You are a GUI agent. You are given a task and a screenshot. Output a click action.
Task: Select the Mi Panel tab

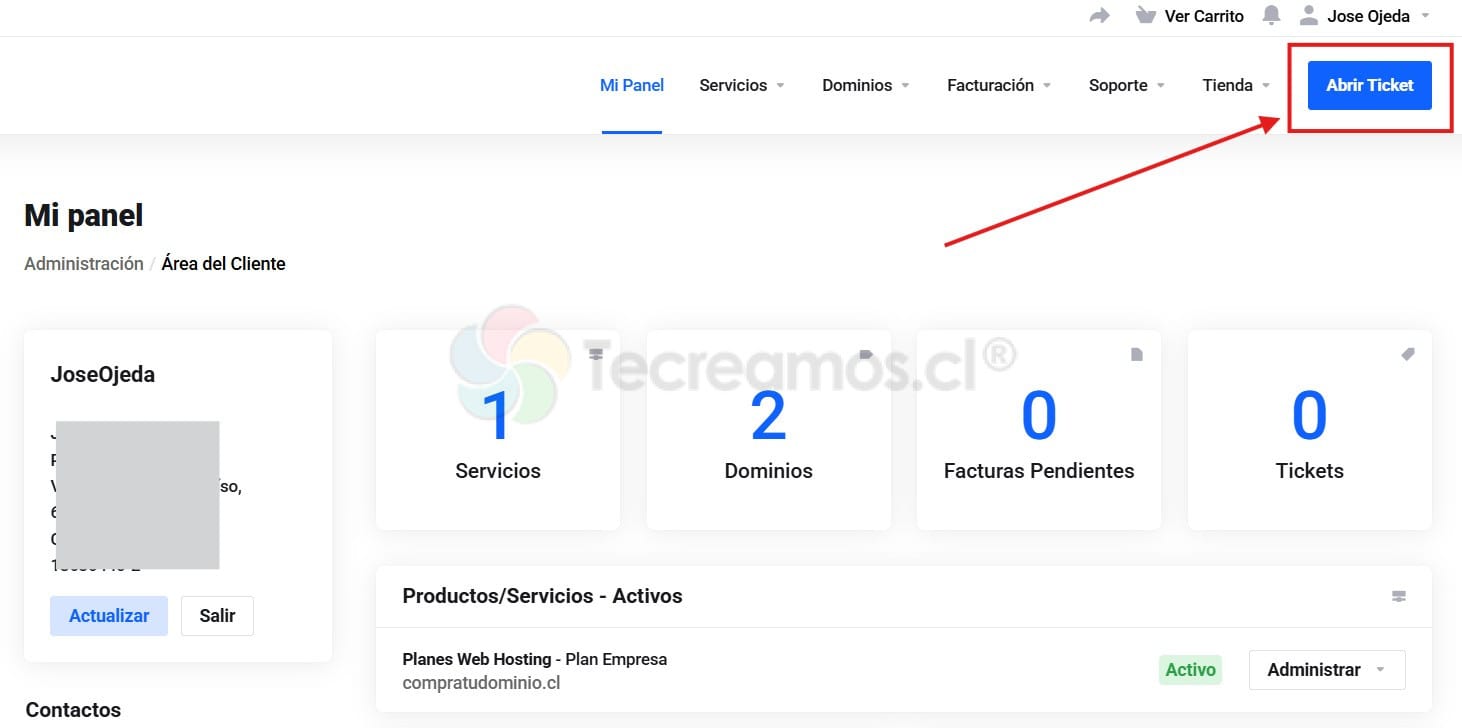click(x=631, y=85)
